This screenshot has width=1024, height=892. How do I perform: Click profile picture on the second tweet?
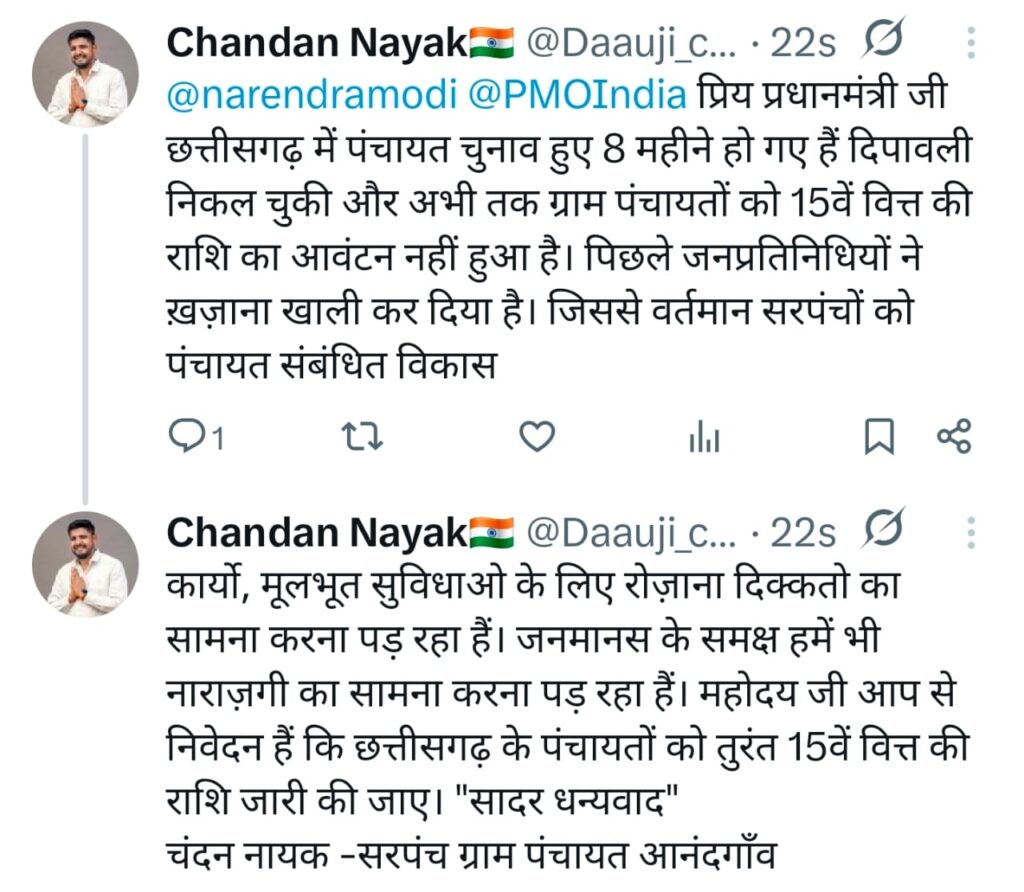(x=85, y=563)
